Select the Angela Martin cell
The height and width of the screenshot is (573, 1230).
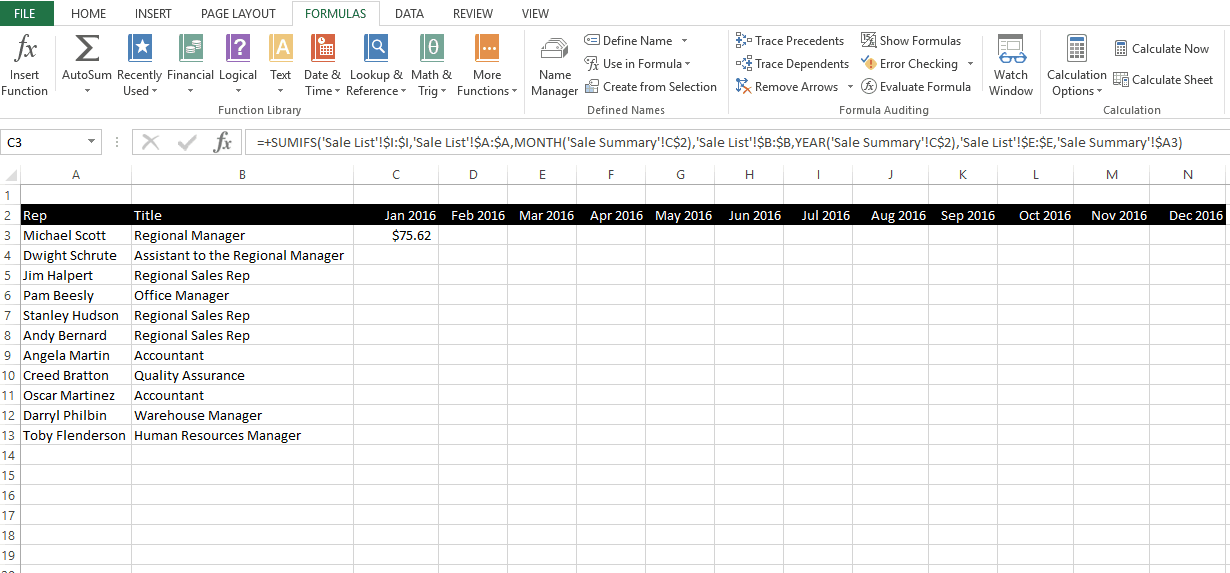[x=76, y=355]
